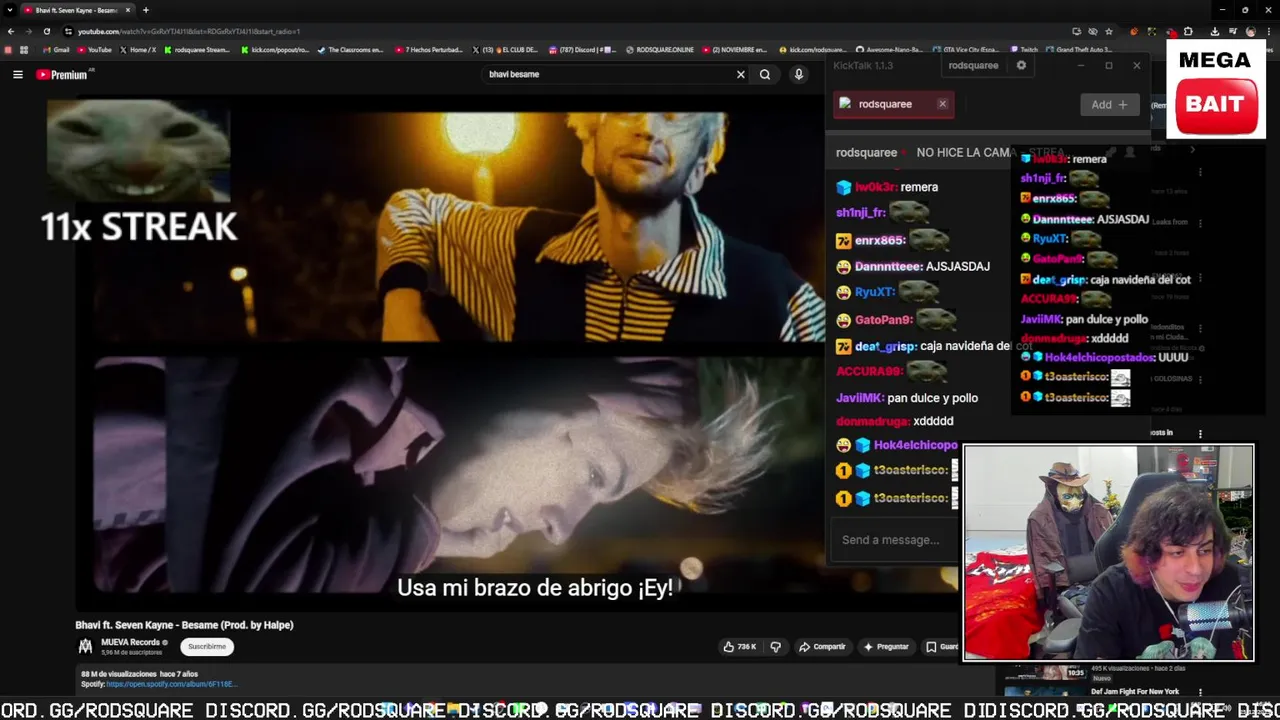Run search with the magnifier button

pos(765,74)
